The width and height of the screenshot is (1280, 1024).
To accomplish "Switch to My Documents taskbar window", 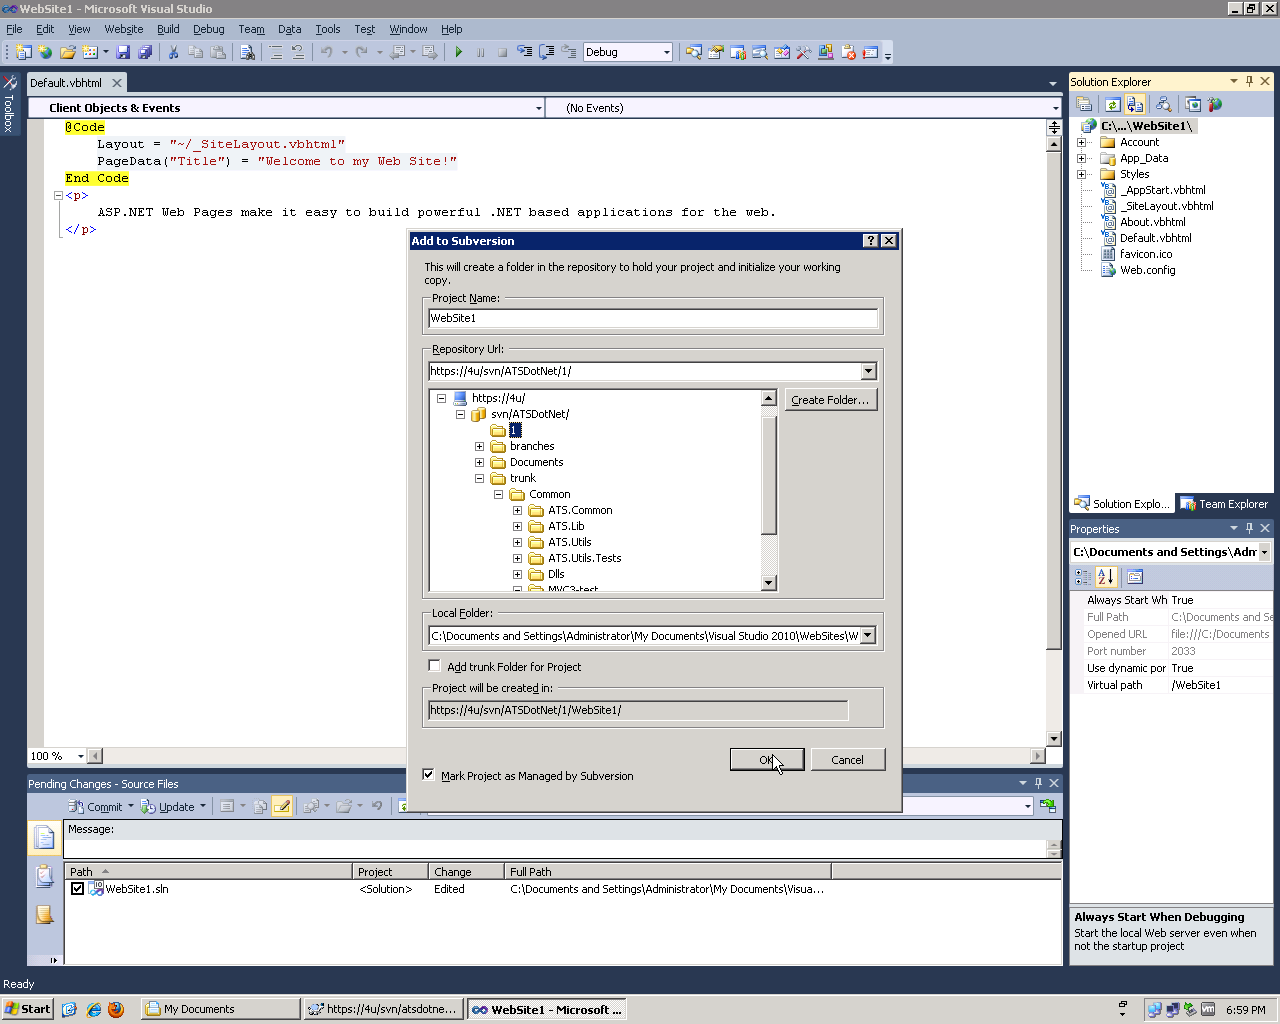I will point(220,1009).
